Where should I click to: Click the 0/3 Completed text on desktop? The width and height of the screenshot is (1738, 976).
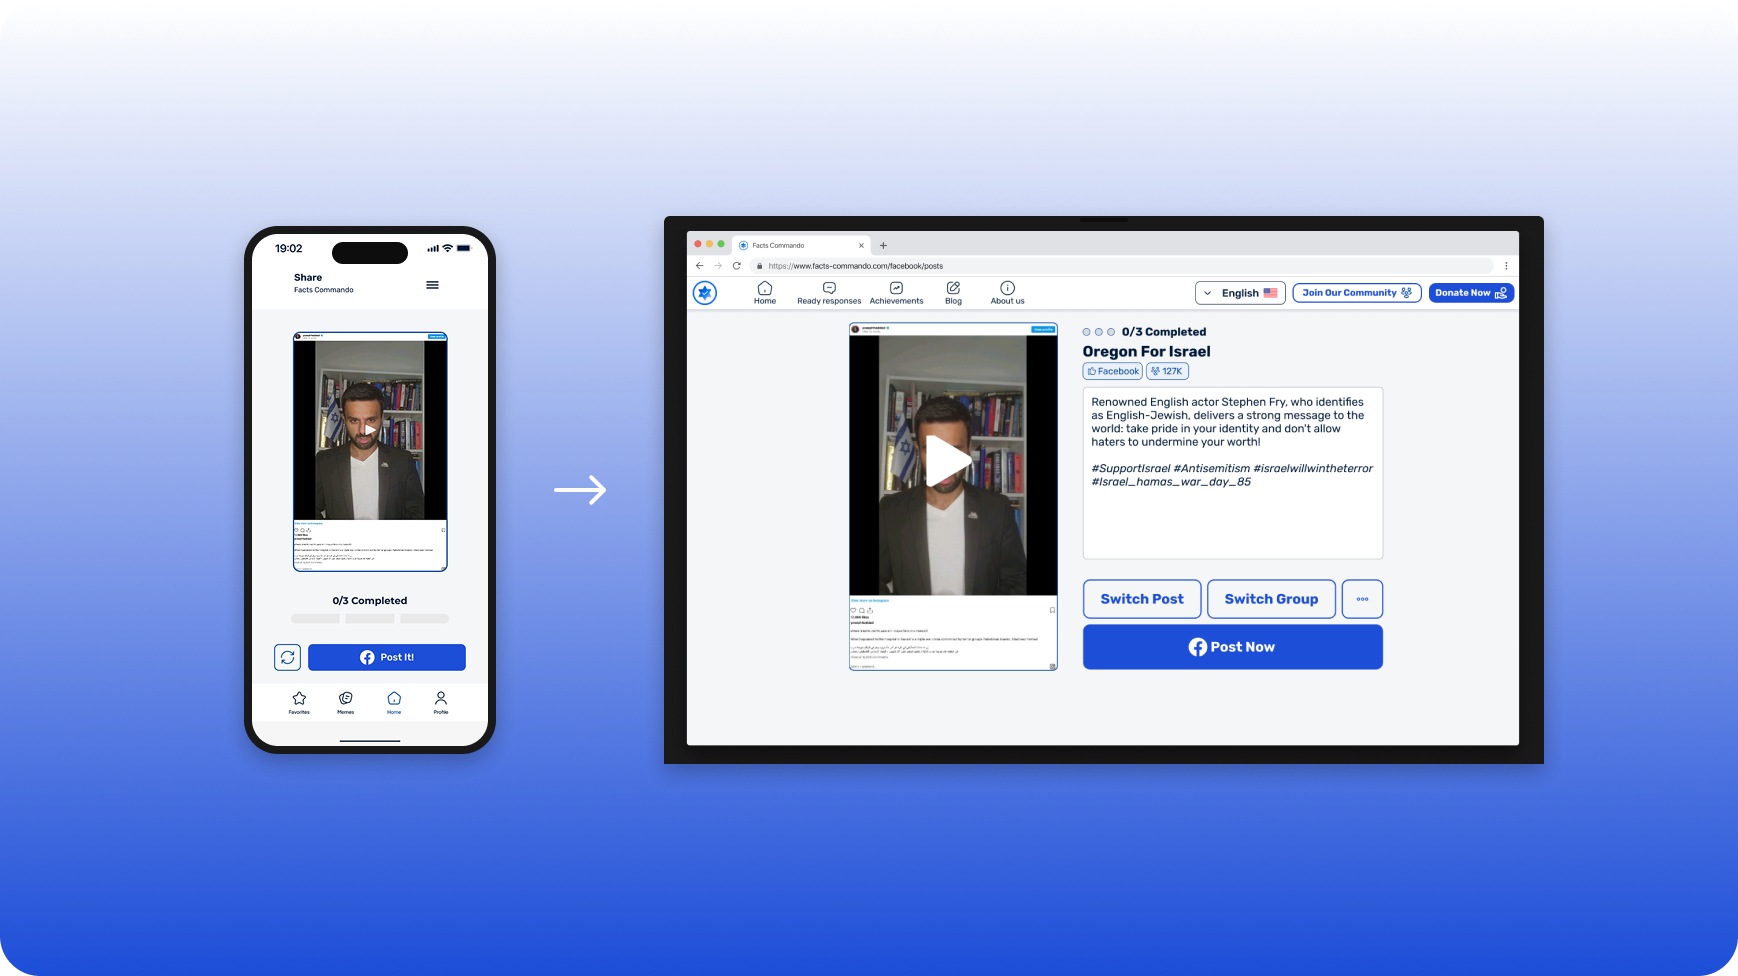1163,332
